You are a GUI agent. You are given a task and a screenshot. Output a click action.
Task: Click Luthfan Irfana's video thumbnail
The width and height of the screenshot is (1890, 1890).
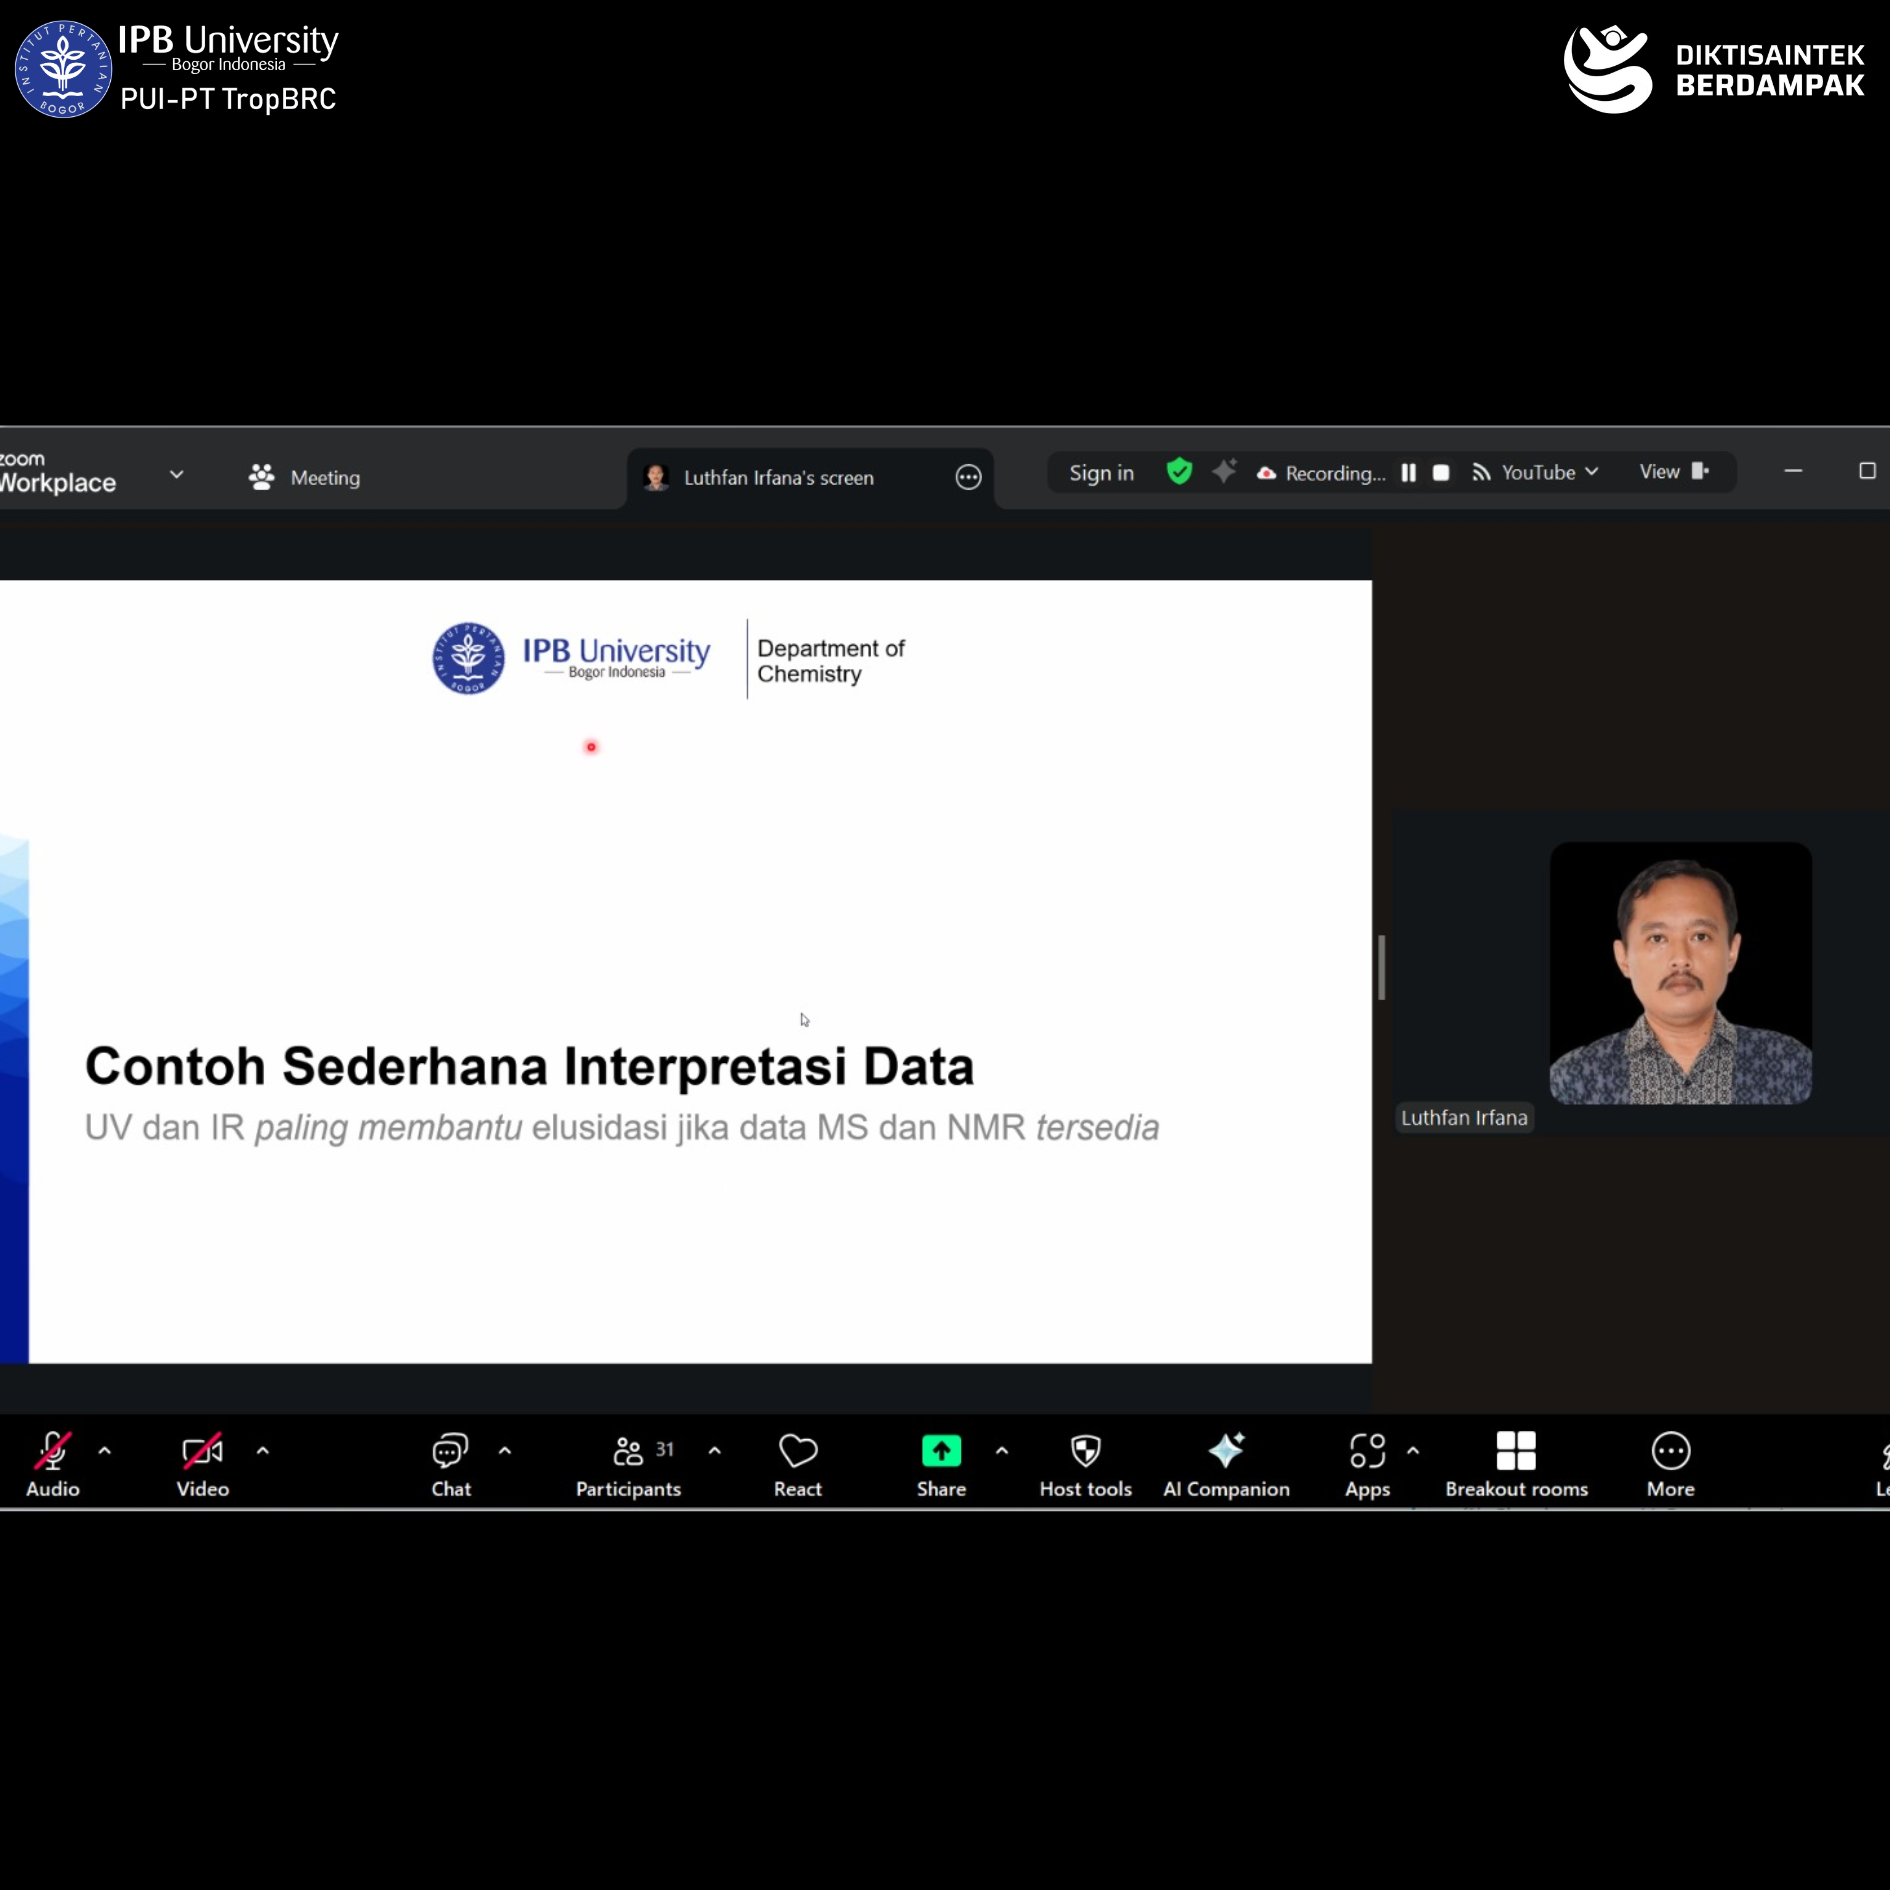click(1680, 973)
